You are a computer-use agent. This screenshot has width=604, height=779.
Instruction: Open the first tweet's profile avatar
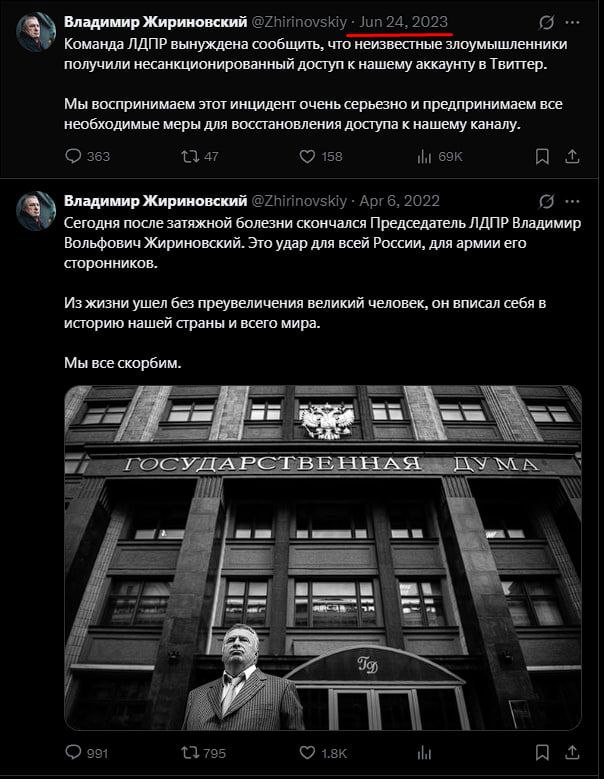point(36,32)
